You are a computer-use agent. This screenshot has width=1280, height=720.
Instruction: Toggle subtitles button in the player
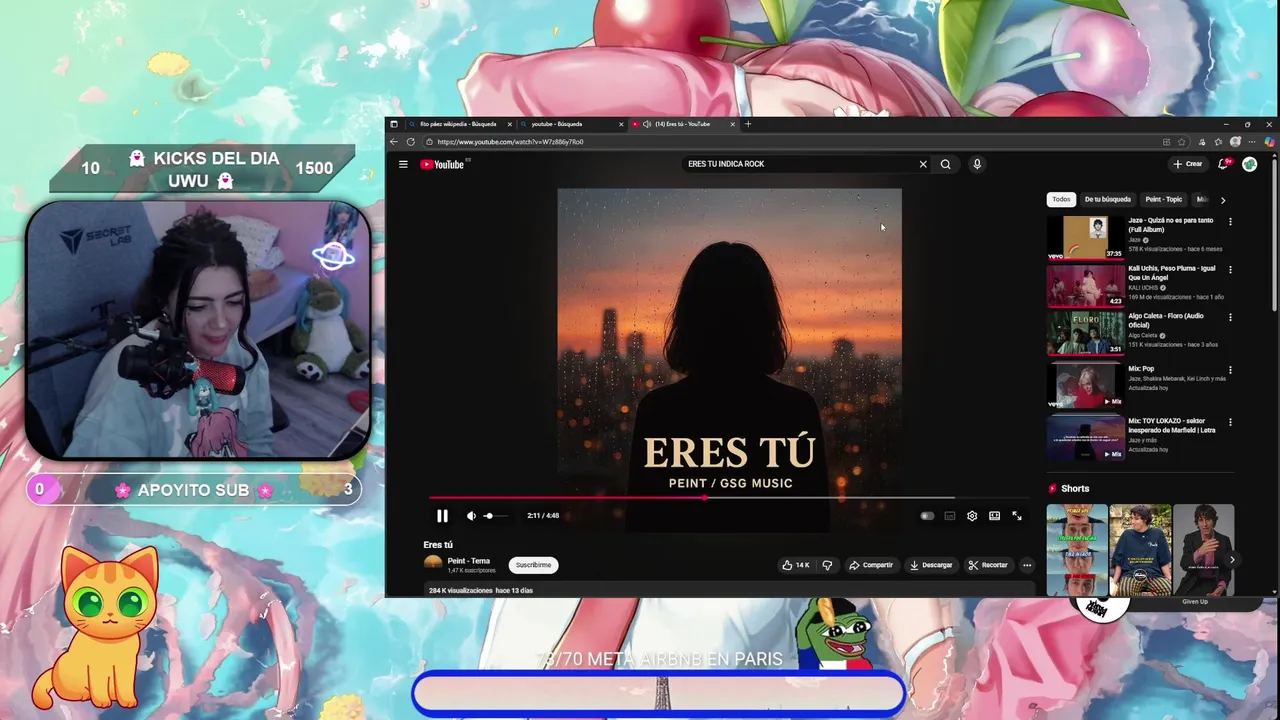coord(950,516)
